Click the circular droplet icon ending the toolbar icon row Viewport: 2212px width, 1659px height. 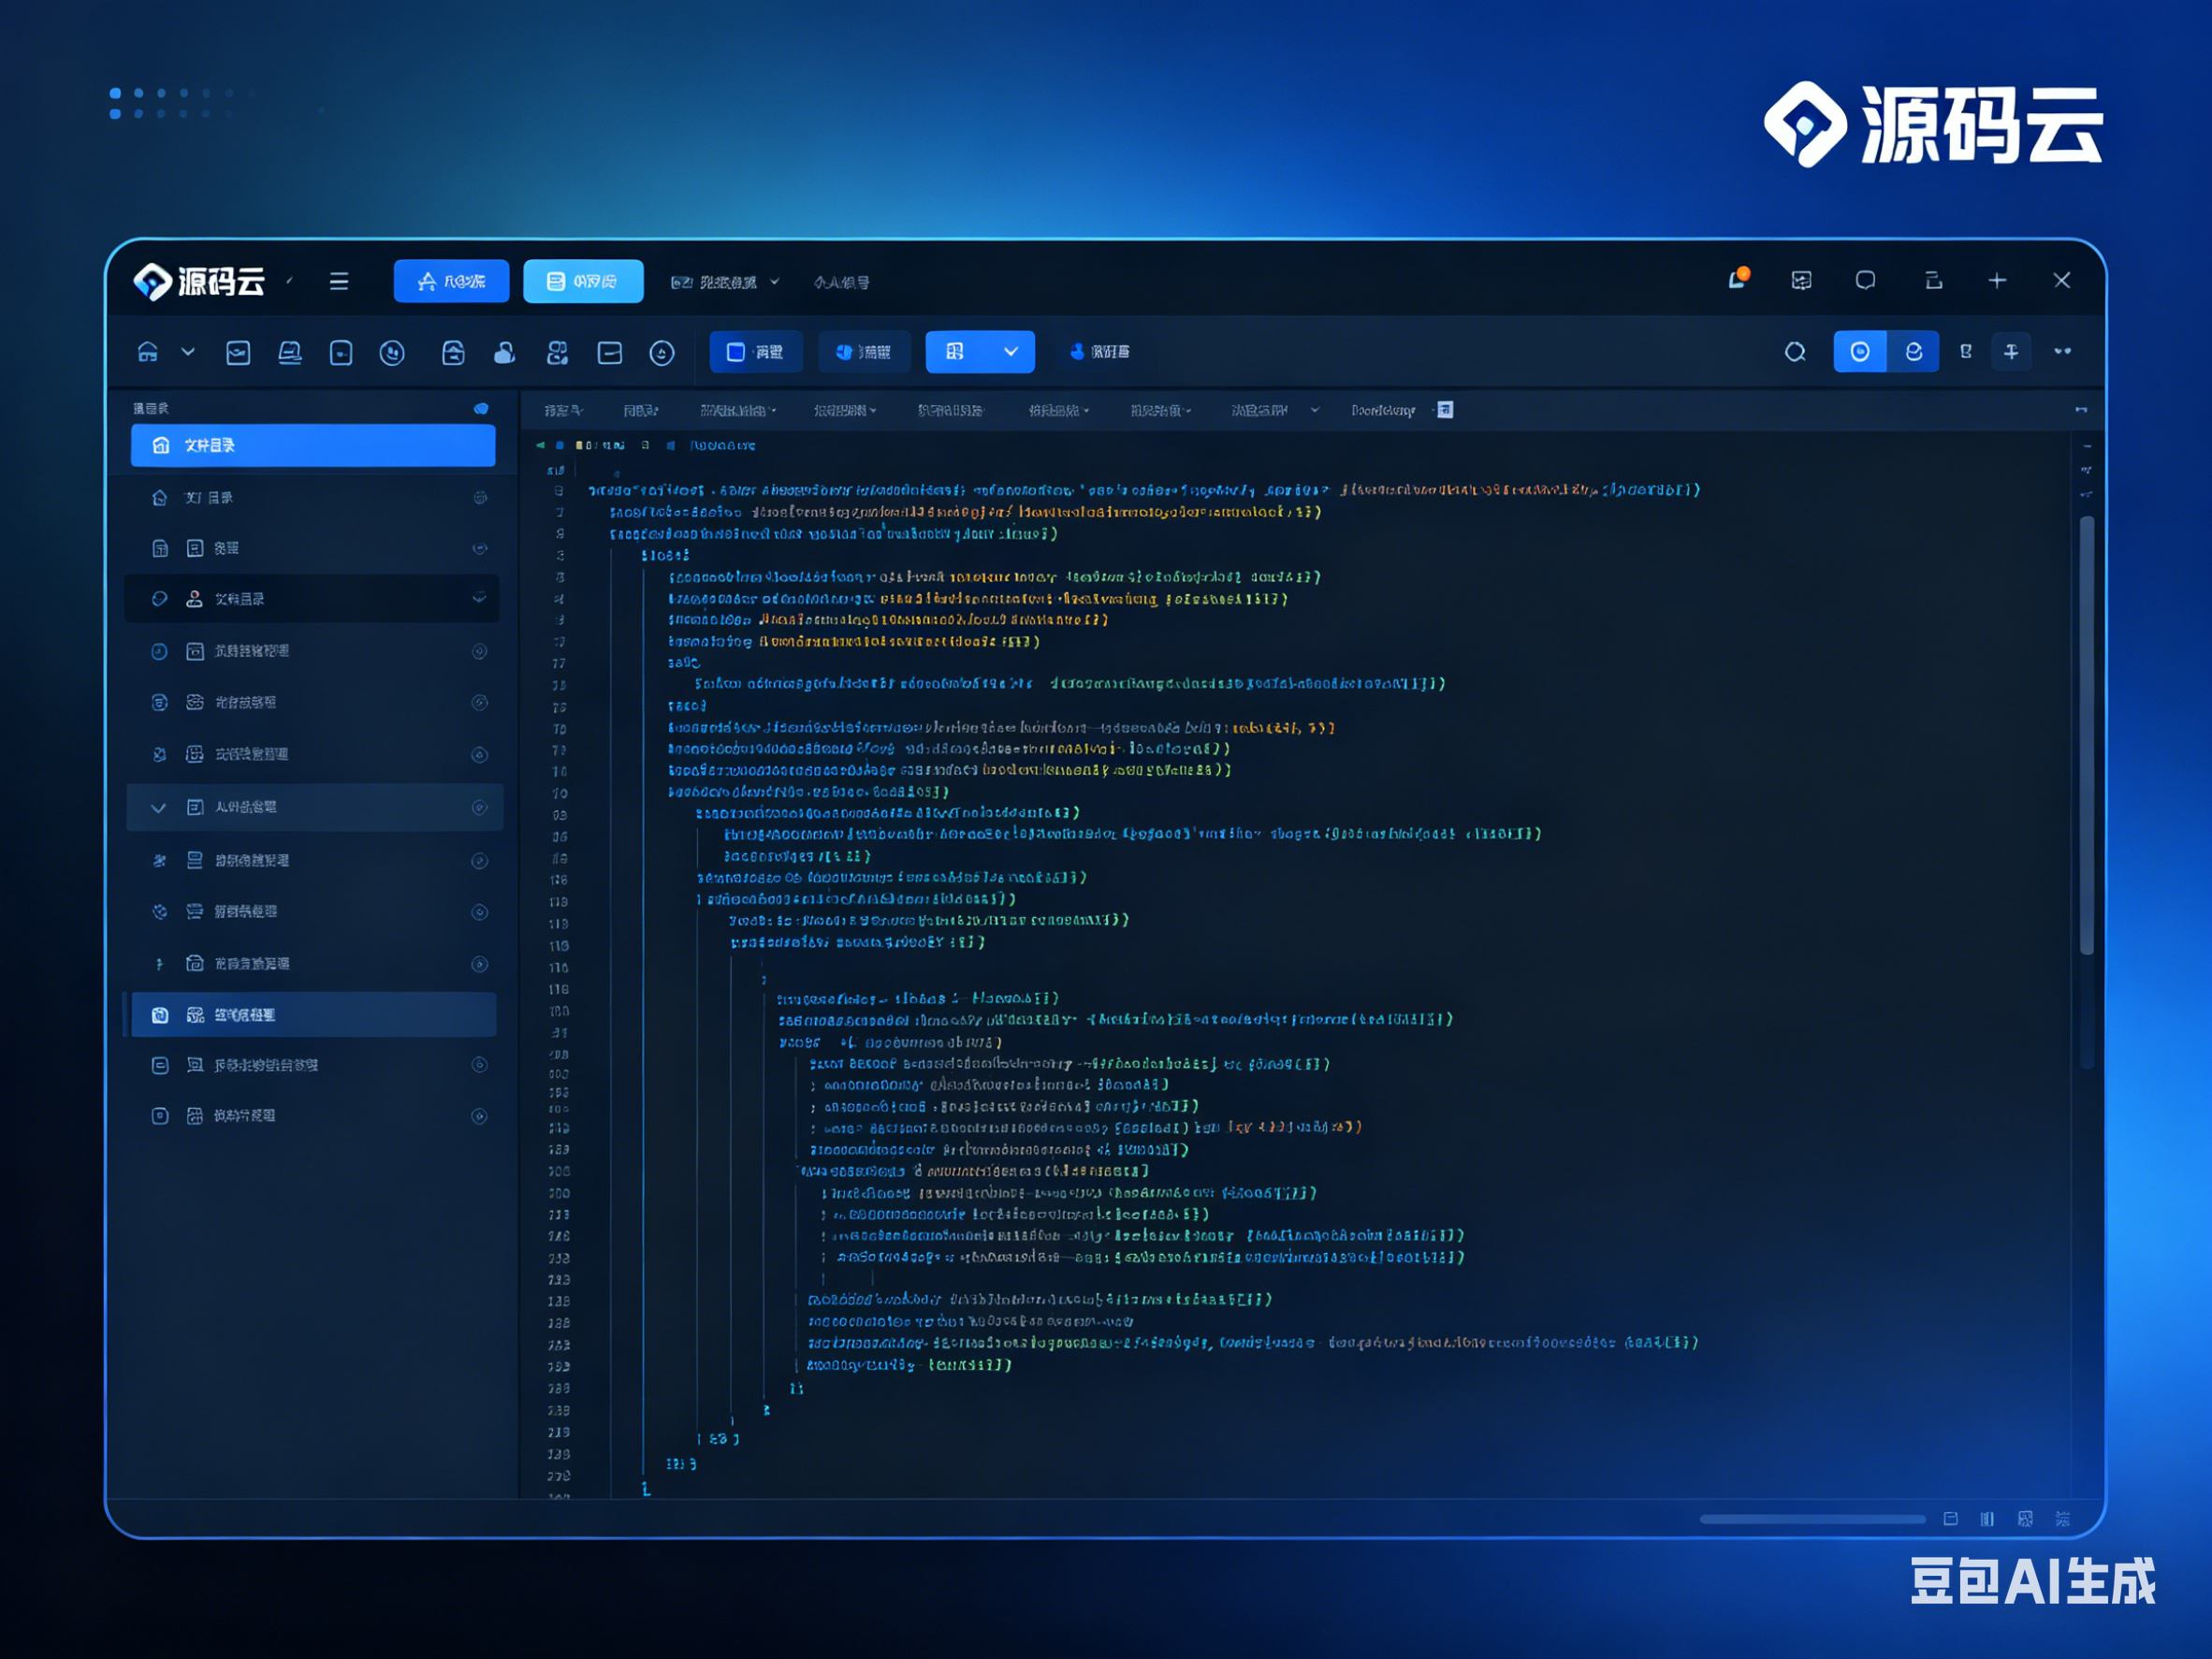(661, 352)
